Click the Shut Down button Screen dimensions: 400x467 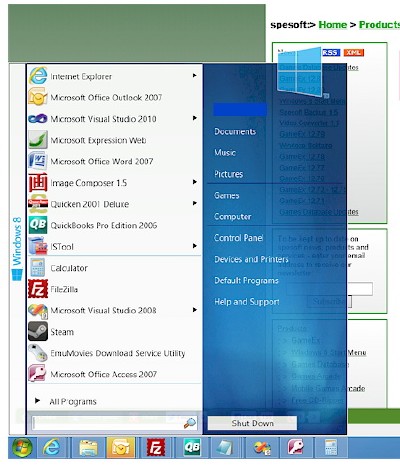[x=252, y=423]
